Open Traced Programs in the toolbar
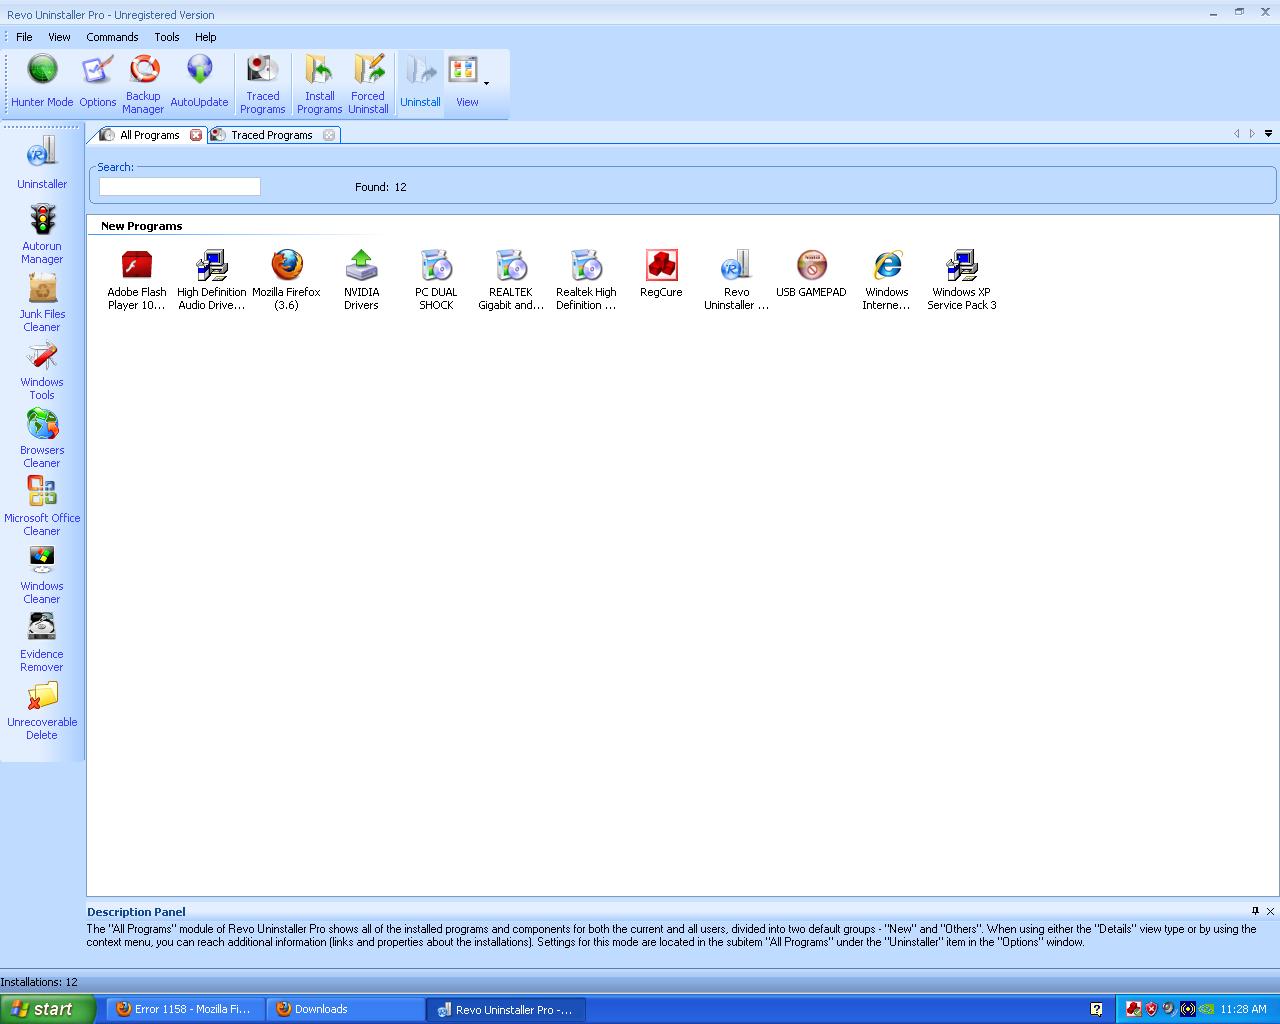The image size is (1280, 1024). (x=262, y=84)
